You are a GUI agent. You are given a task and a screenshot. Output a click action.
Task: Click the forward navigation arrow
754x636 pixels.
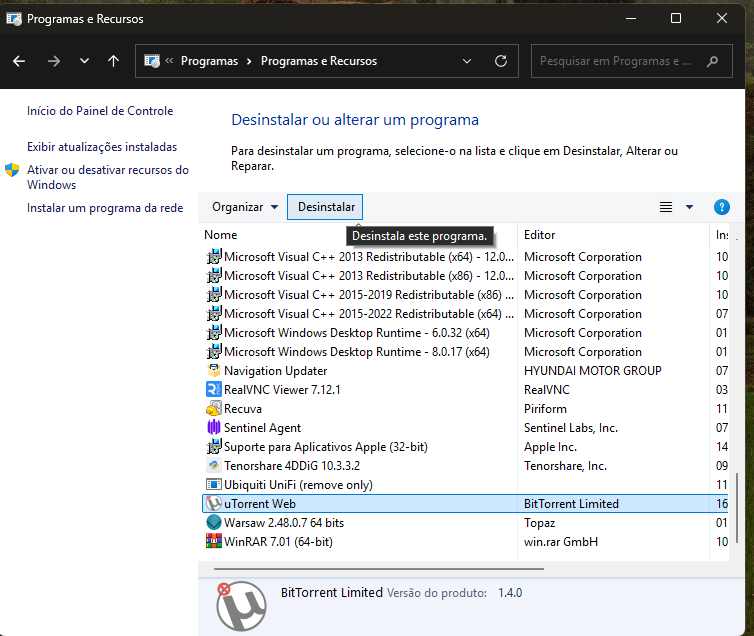tap(54, 61)
